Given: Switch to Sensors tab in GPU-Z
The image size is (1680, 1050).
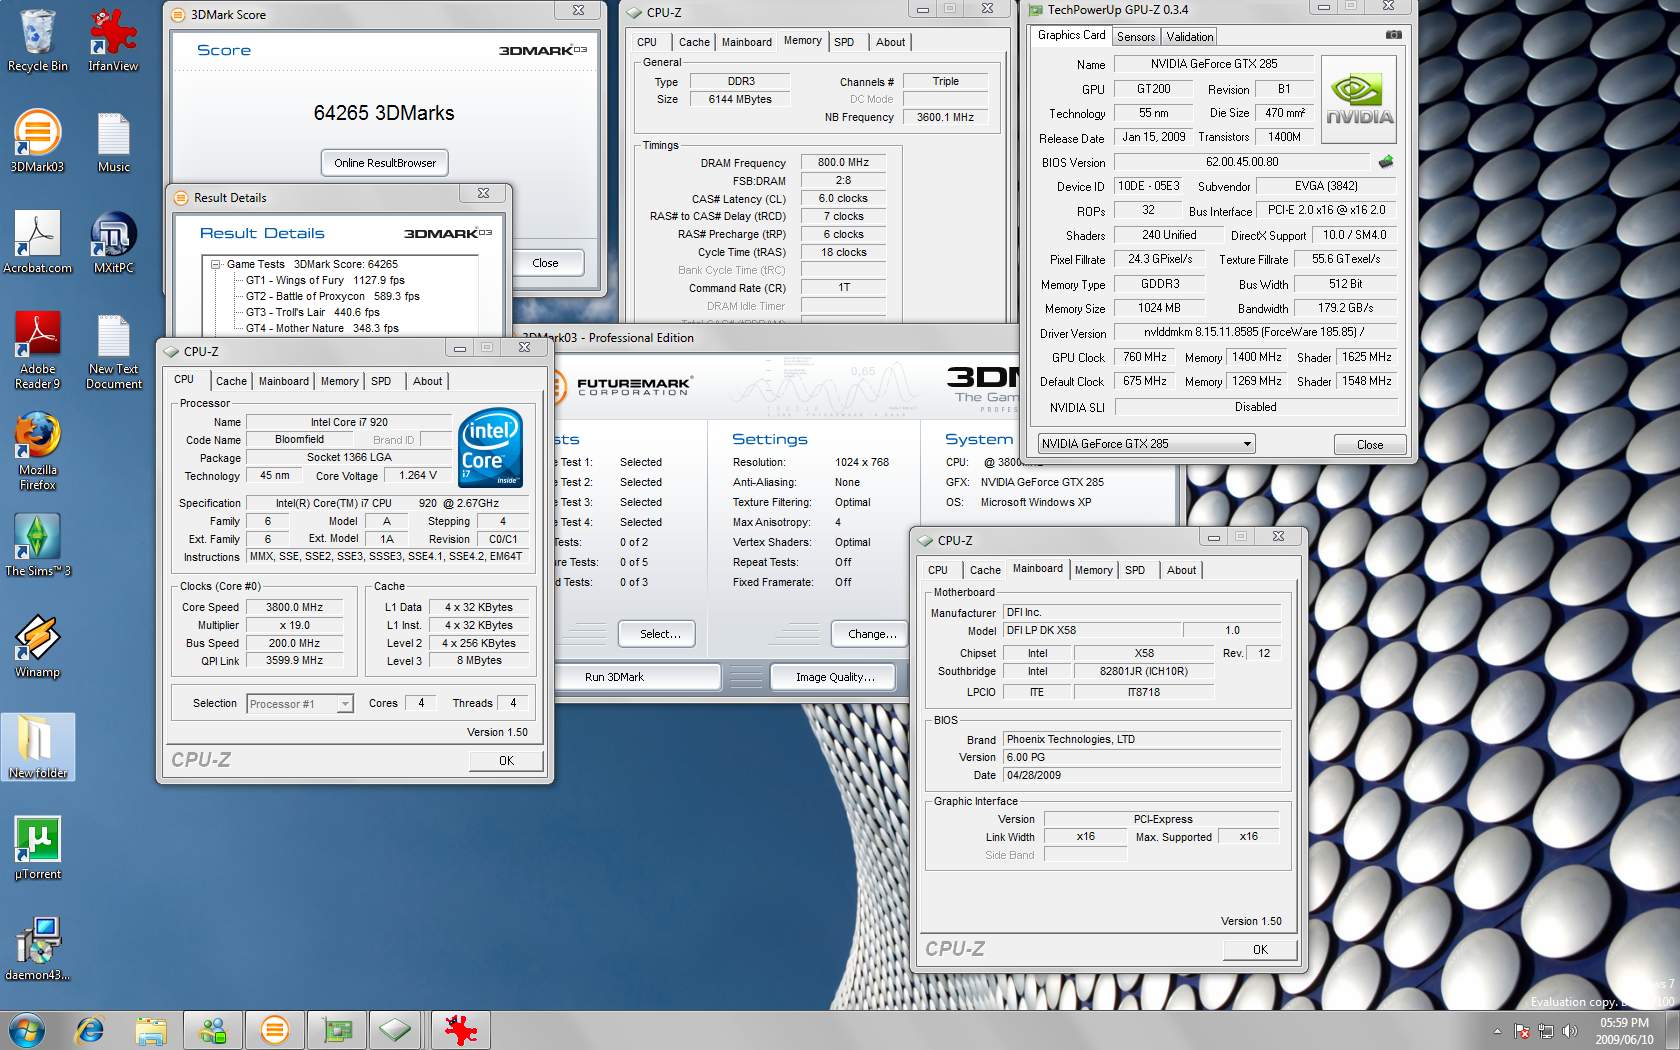Looking at the screenshot, I should tap(1136, 37).
